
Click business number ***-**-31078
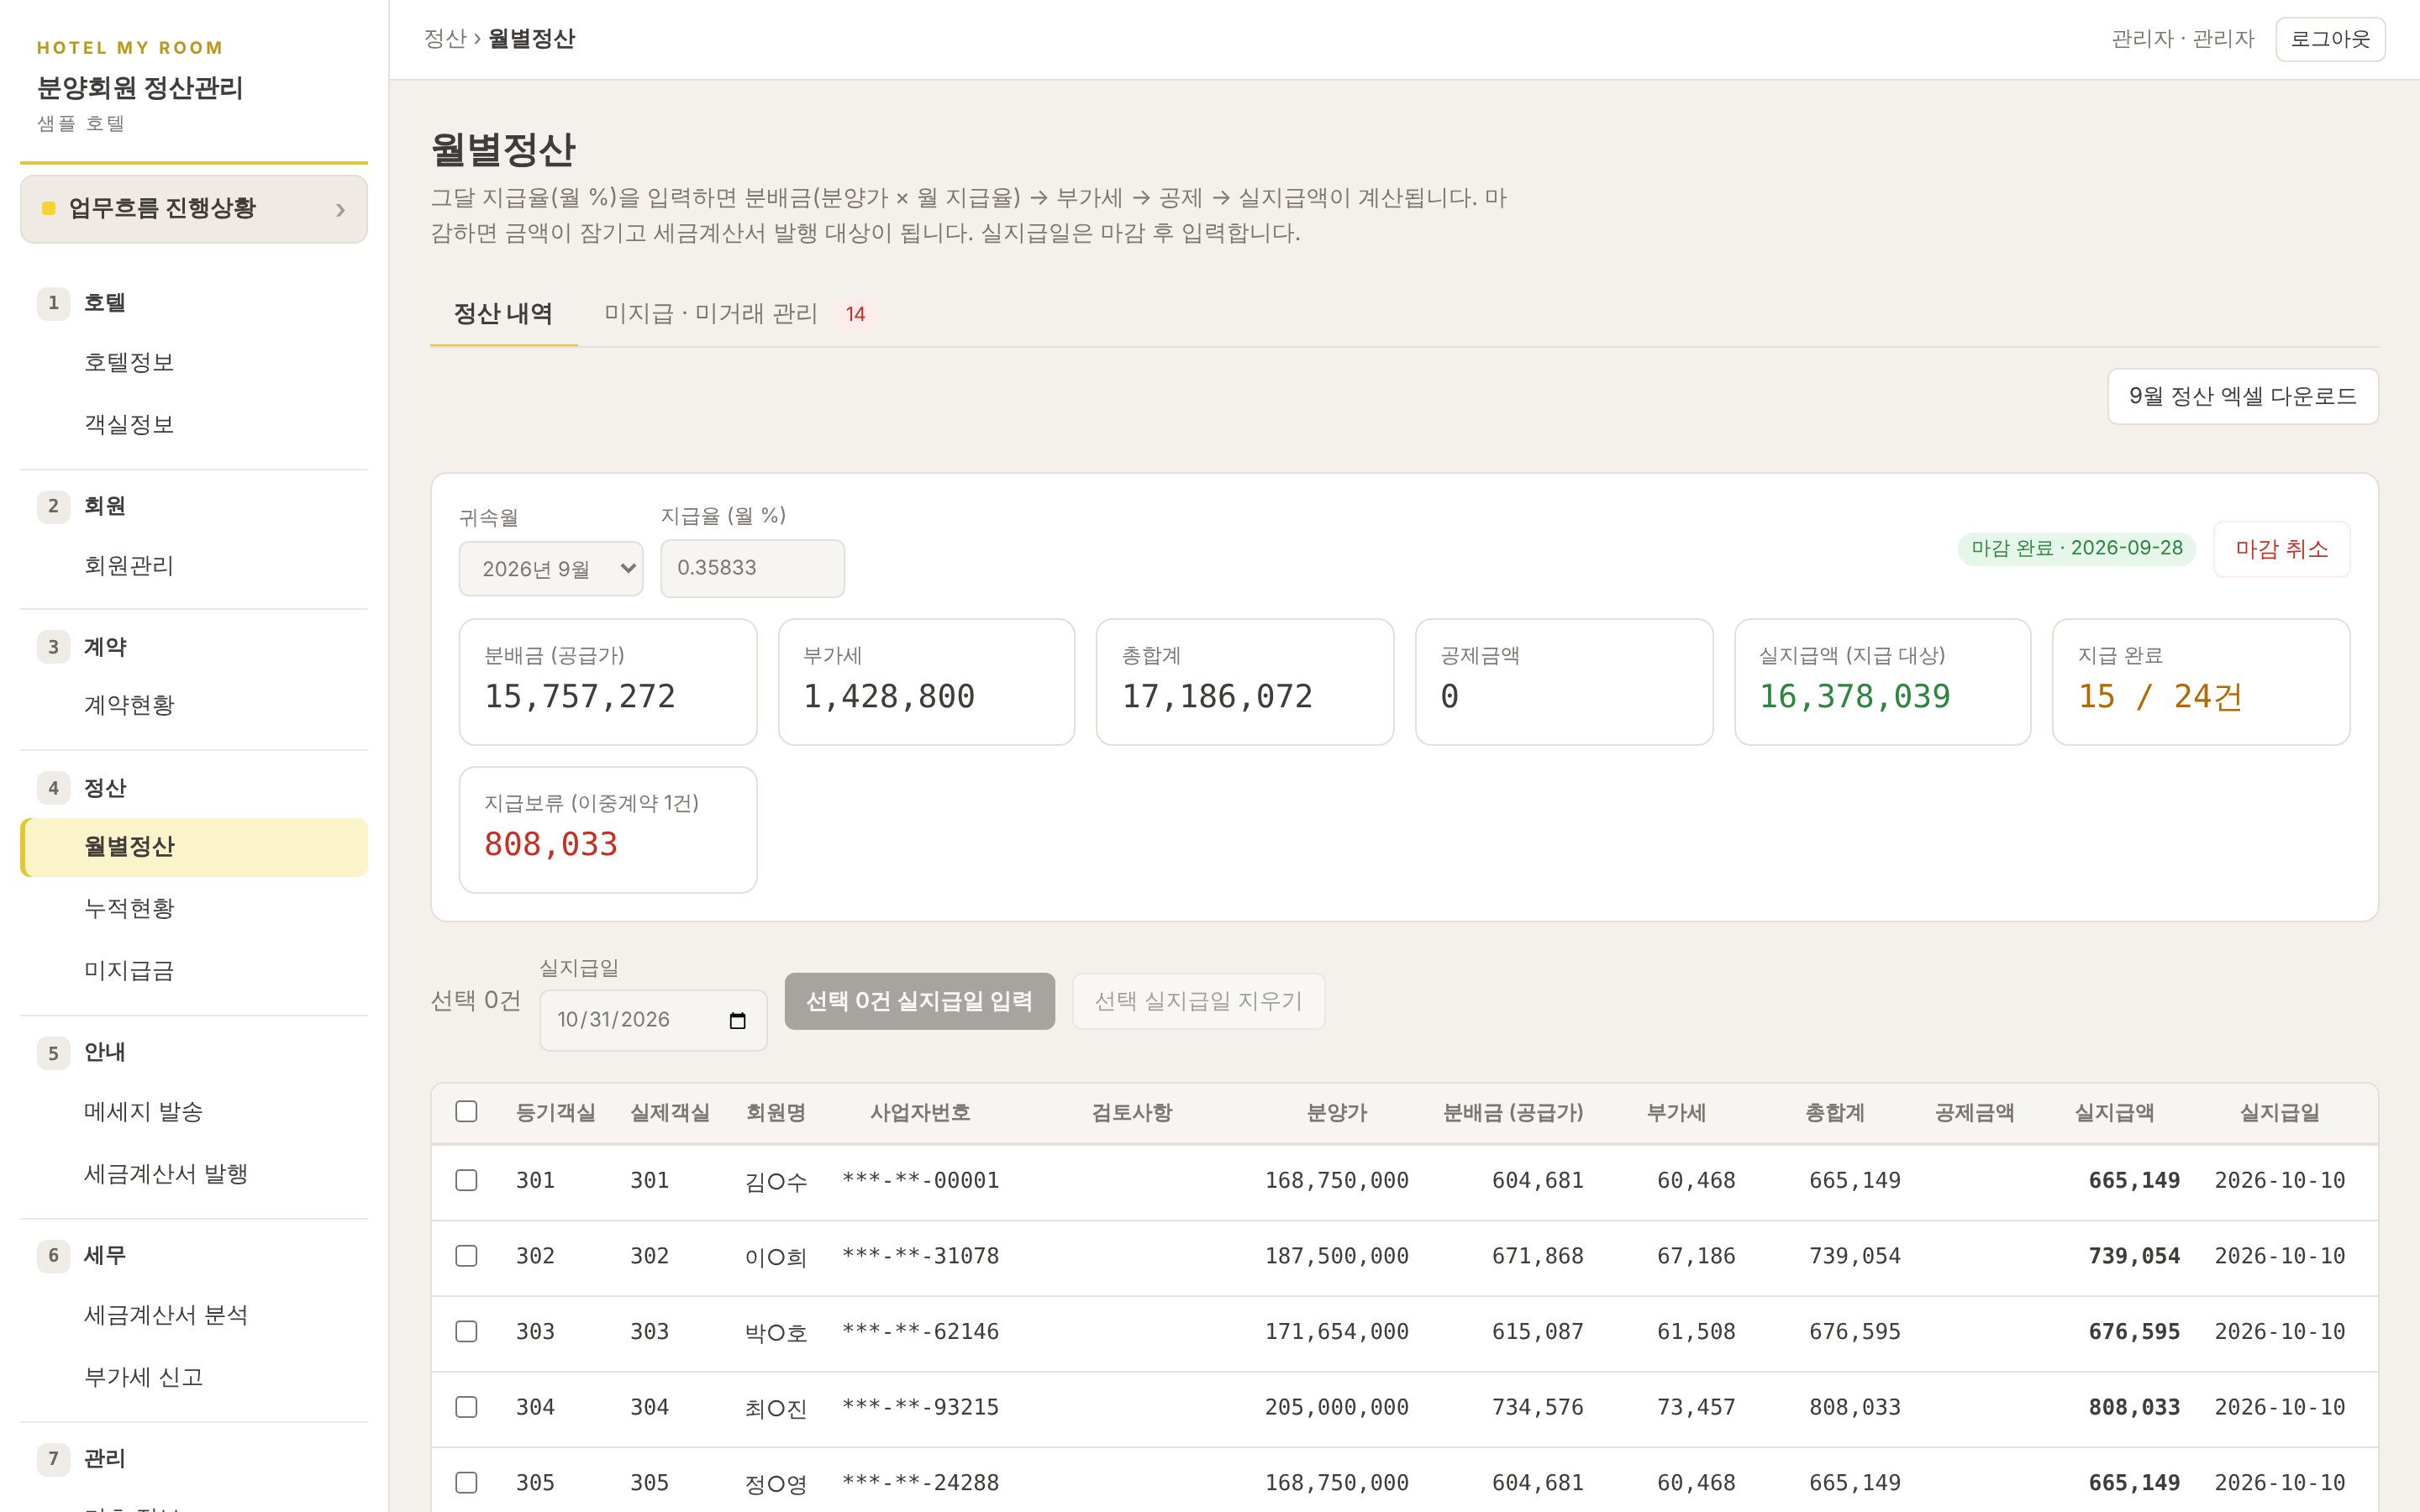(920, 1255)
